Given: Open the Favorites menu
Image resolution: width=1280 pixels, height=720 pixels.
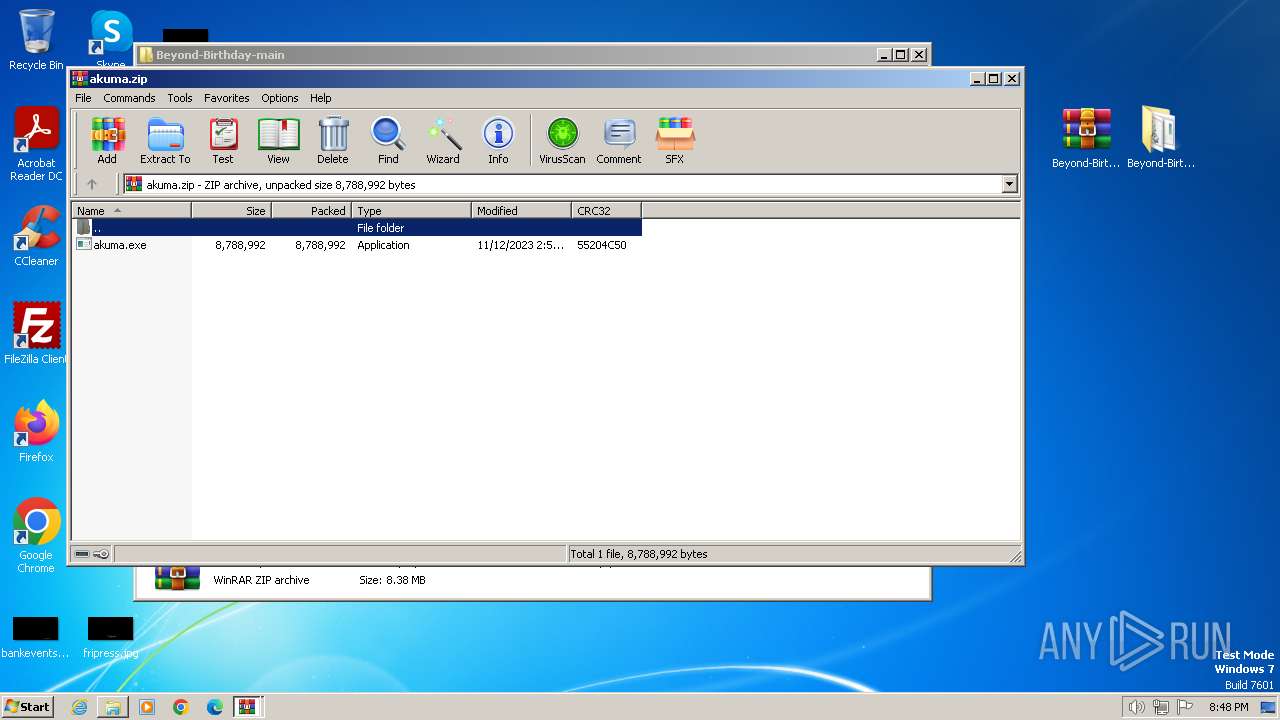Looking at the screenshot, I should click(227, 98).
